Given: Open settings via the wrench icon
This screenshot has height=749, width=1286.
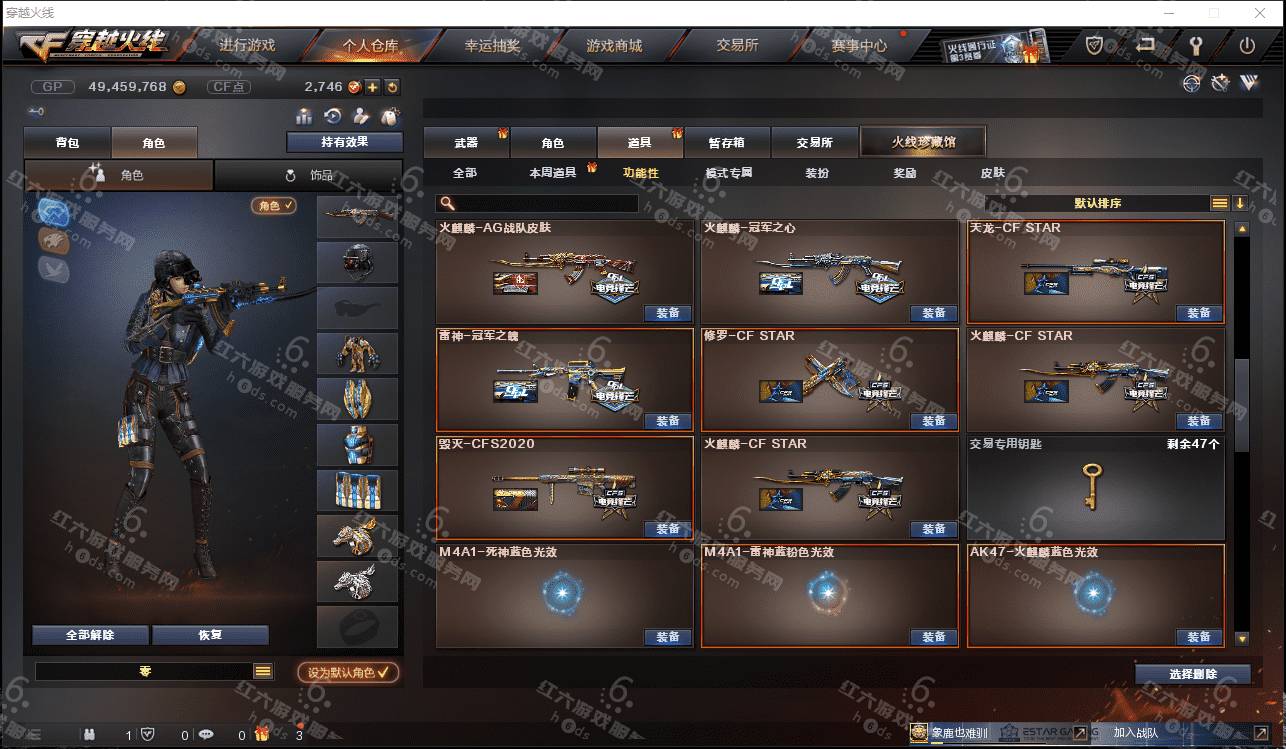Looking at the screenshot, I should coord(1195,46).
